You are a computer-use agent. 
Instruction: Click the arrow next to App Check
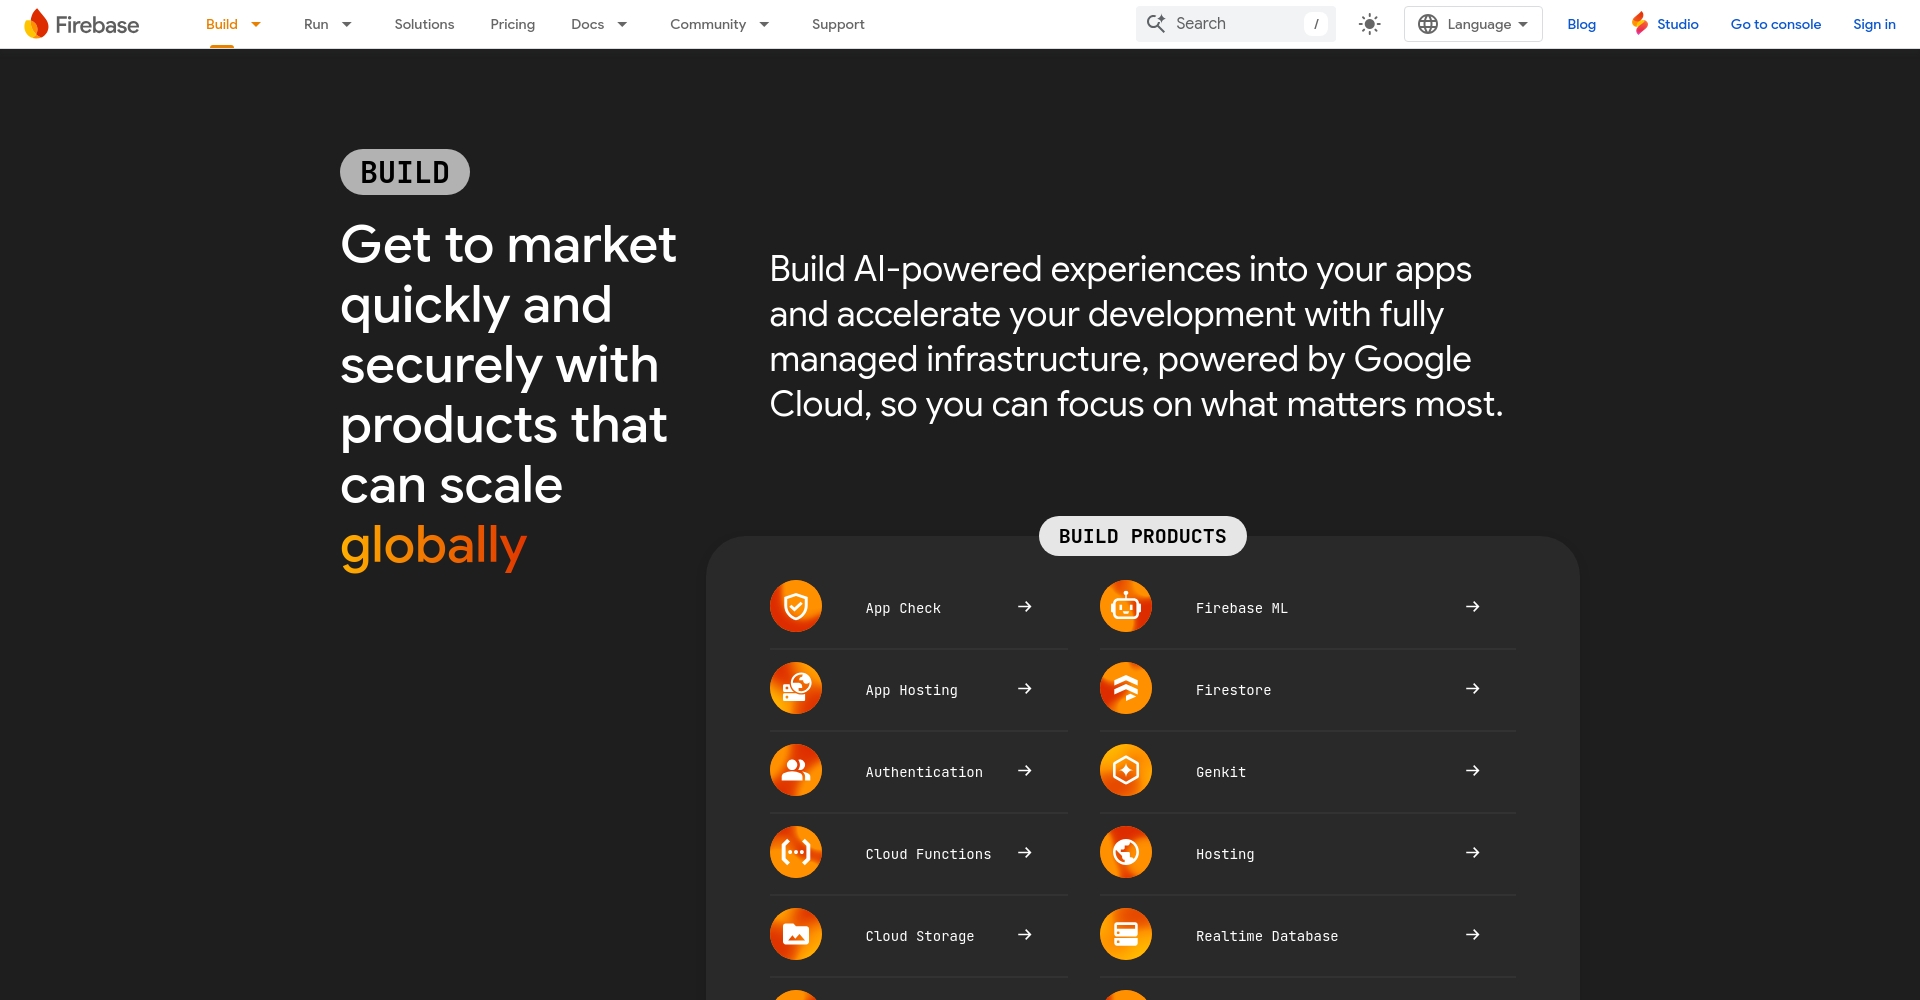[1025, 607]
